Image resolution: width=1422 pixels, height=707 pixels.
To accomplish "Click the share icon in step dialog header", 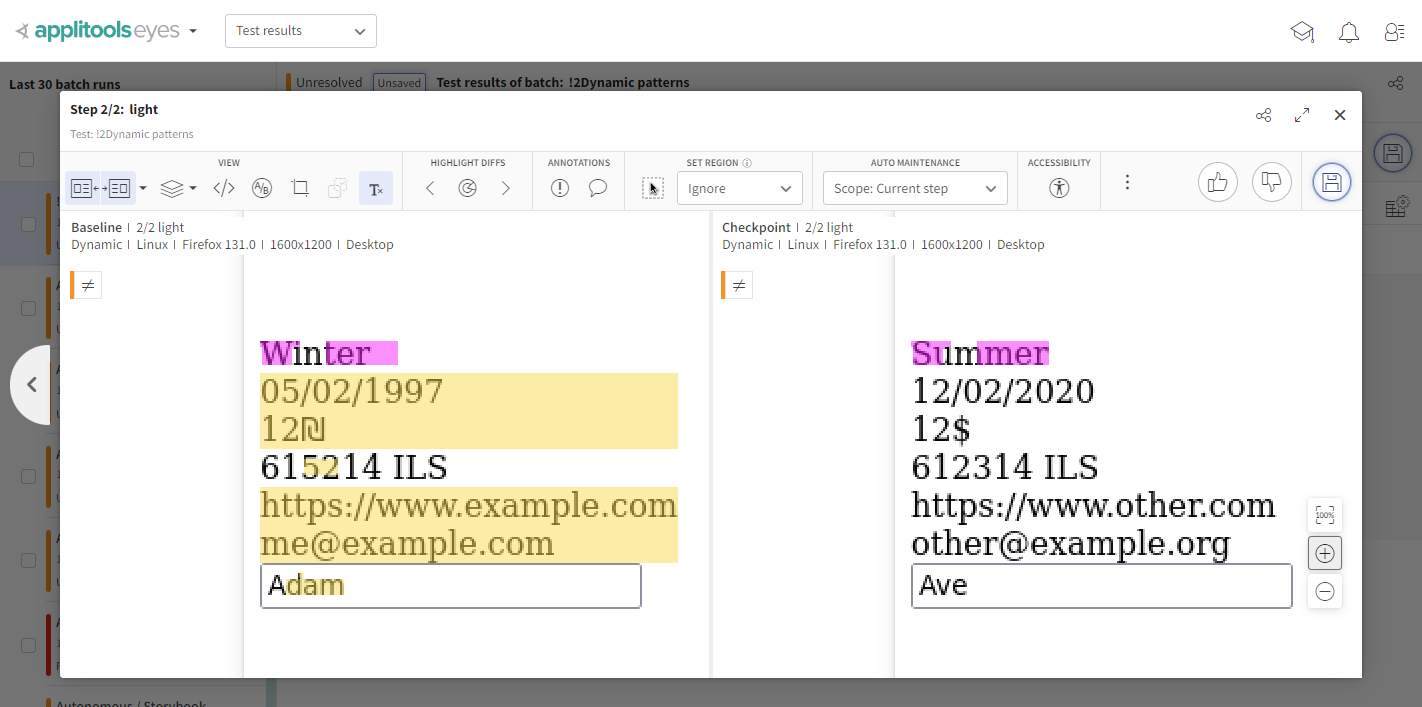I will [x=1263, y=115].
